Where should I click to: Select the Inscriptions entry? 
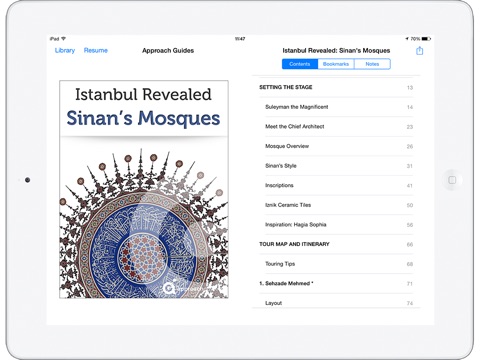pyautogui.click(x=339, y=185)
